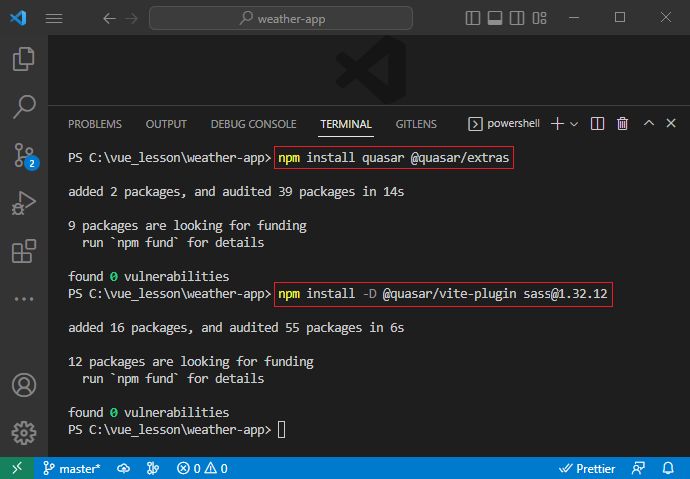Image resolution: width=690 pixels, height=479 pixels.
Task: Minimize the VS Code window
Action: click(574, 18)
